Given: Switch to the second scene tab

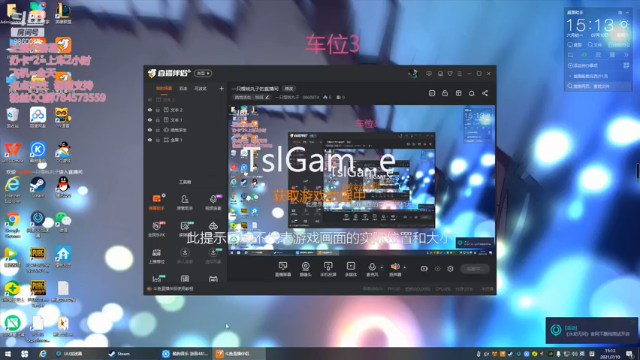Looking at the screenshot, I should coord(183,89).
